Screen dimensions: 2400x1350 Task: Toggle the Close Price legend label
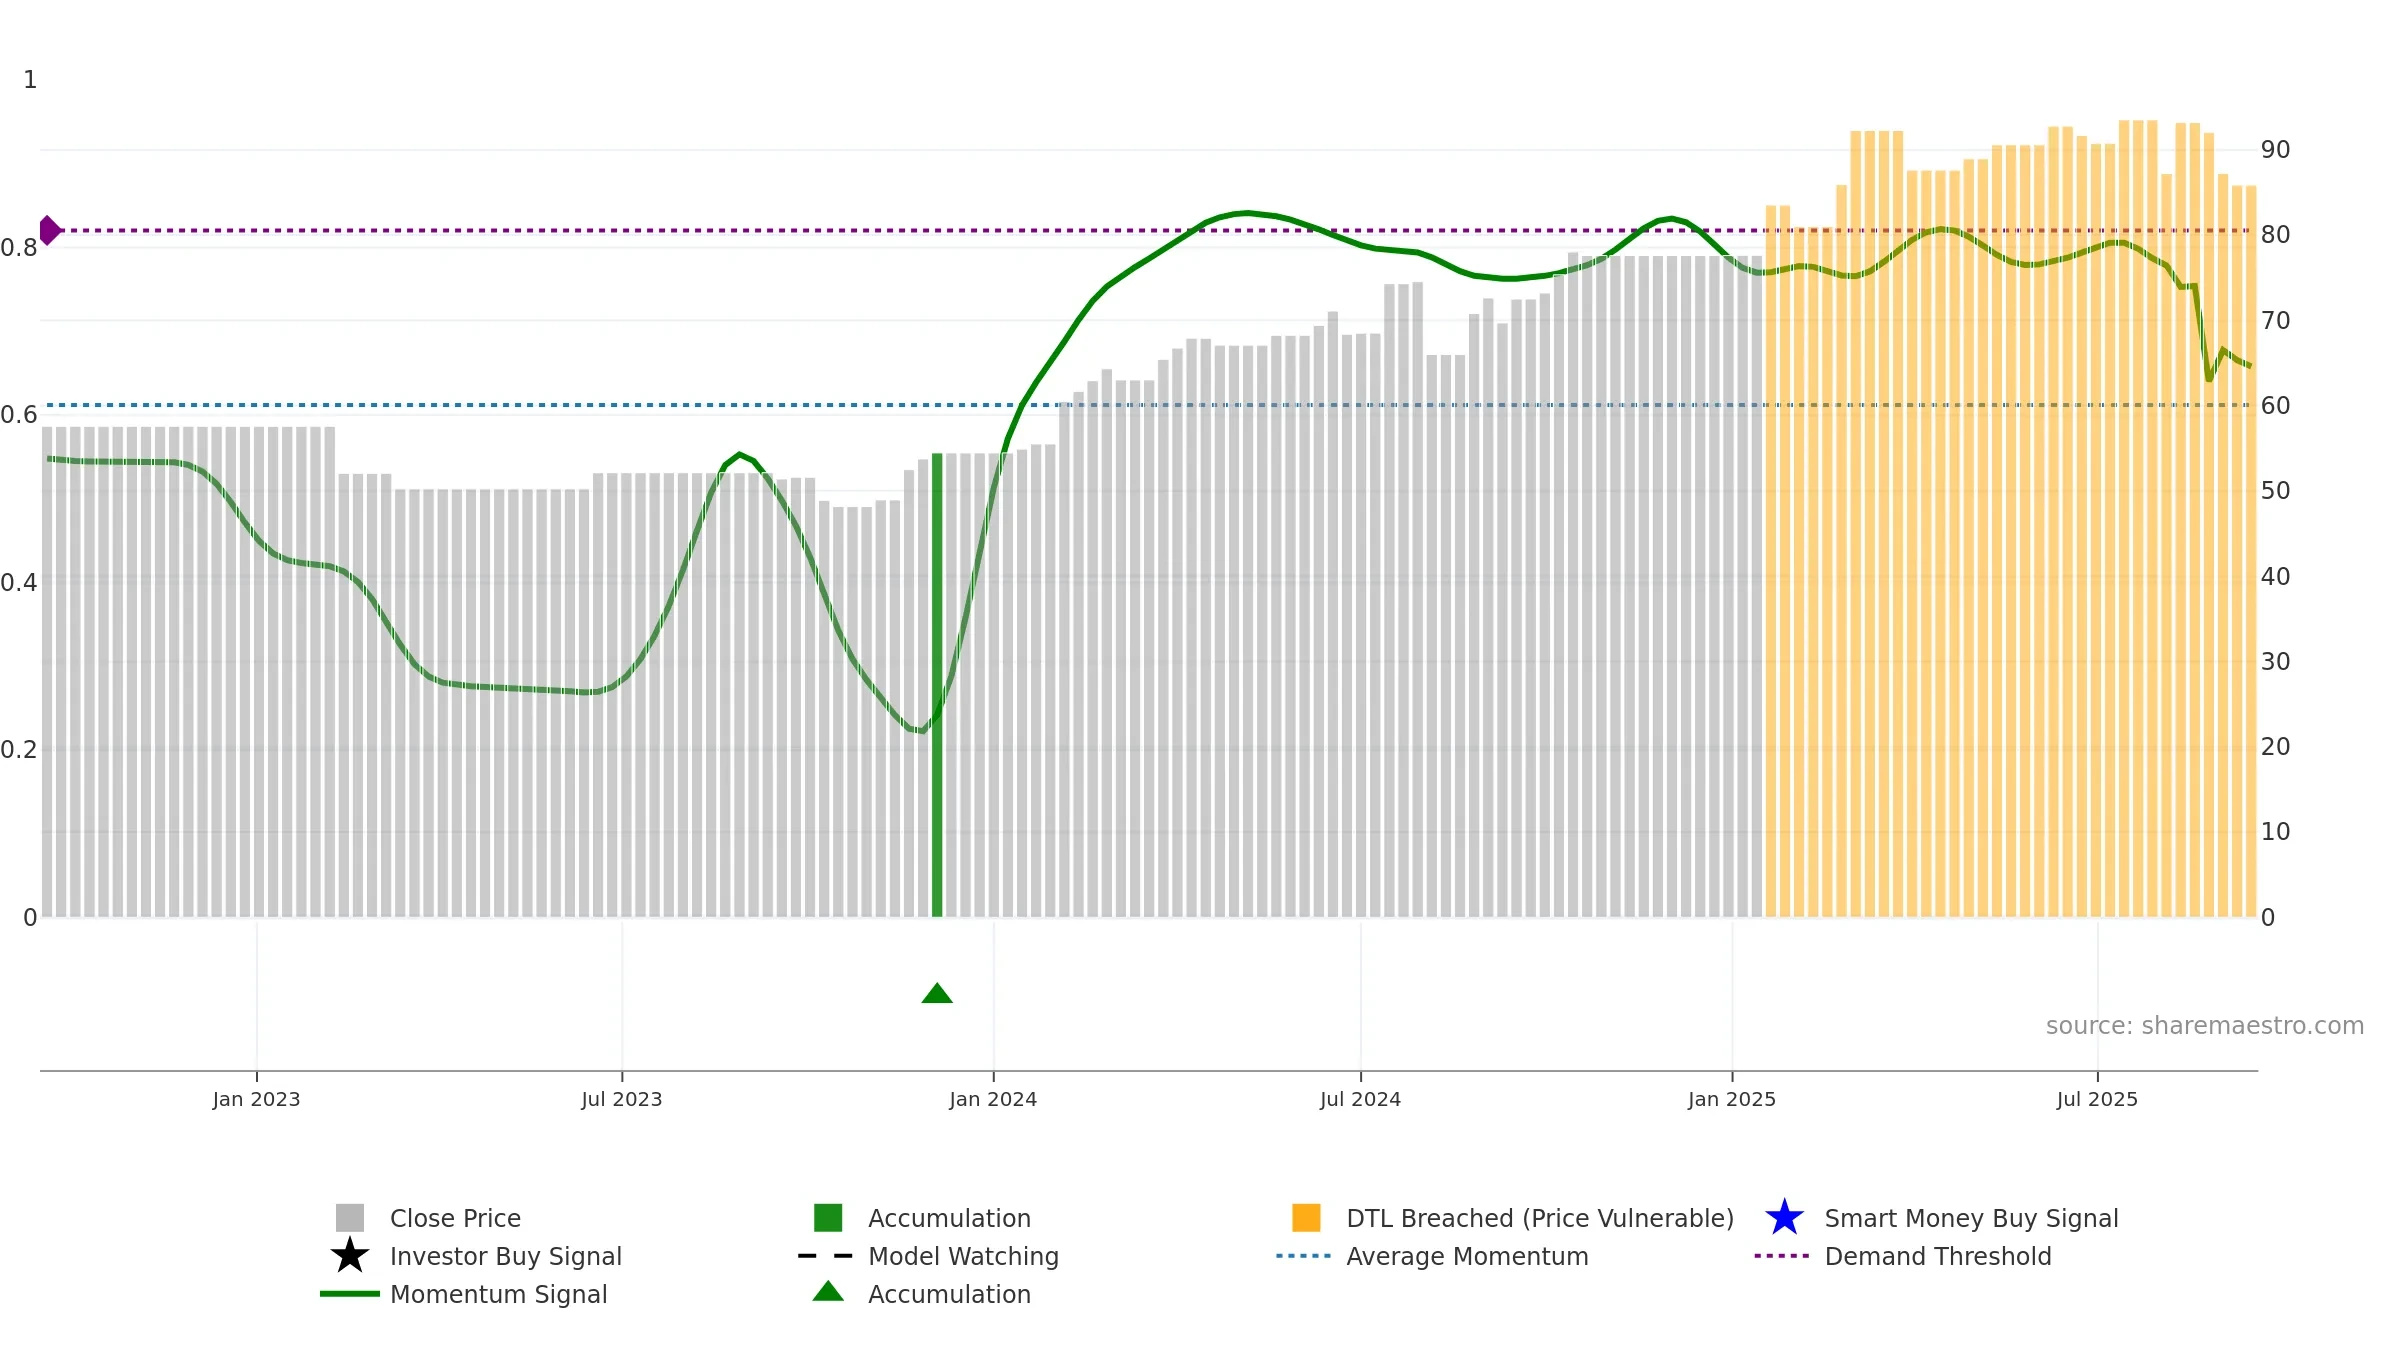(455, 1218)
